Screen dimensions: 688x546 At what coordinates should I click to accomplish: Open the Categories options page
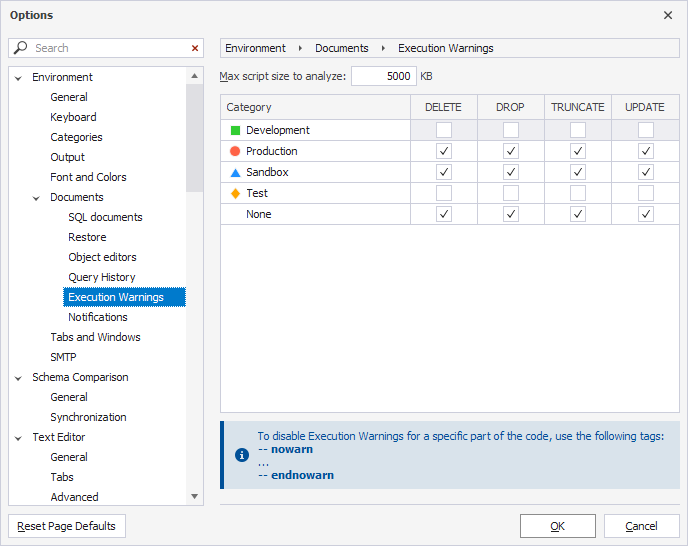[76, 137]
